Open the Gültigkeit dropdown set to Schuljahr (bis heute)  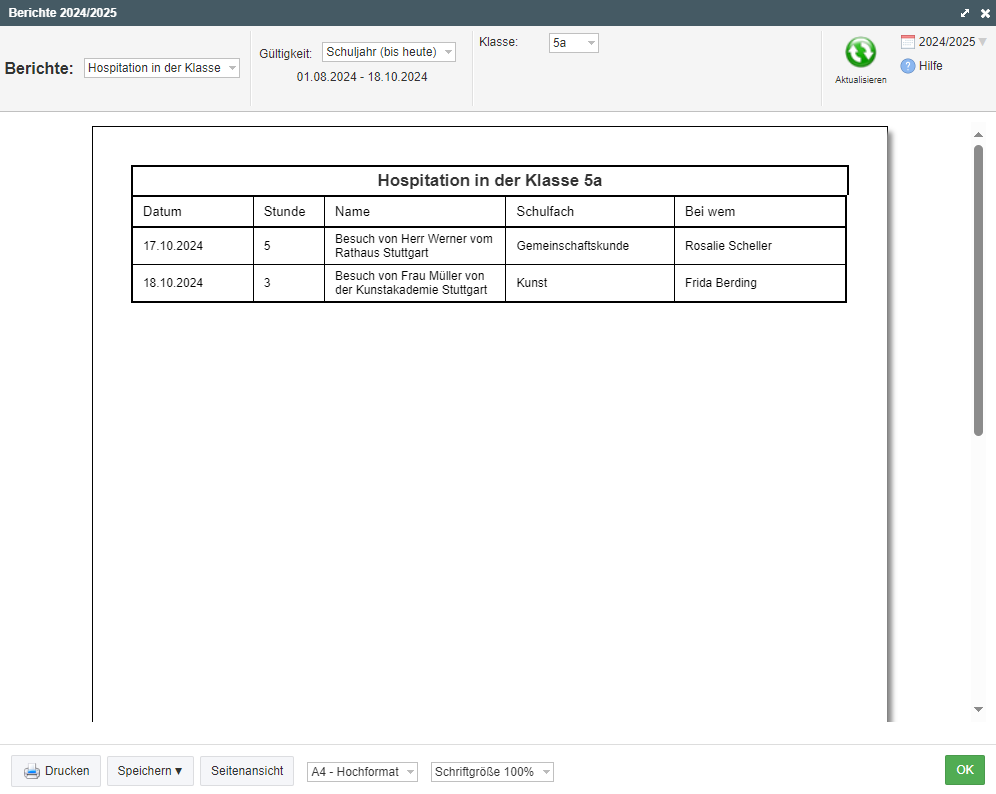(389, 52)
